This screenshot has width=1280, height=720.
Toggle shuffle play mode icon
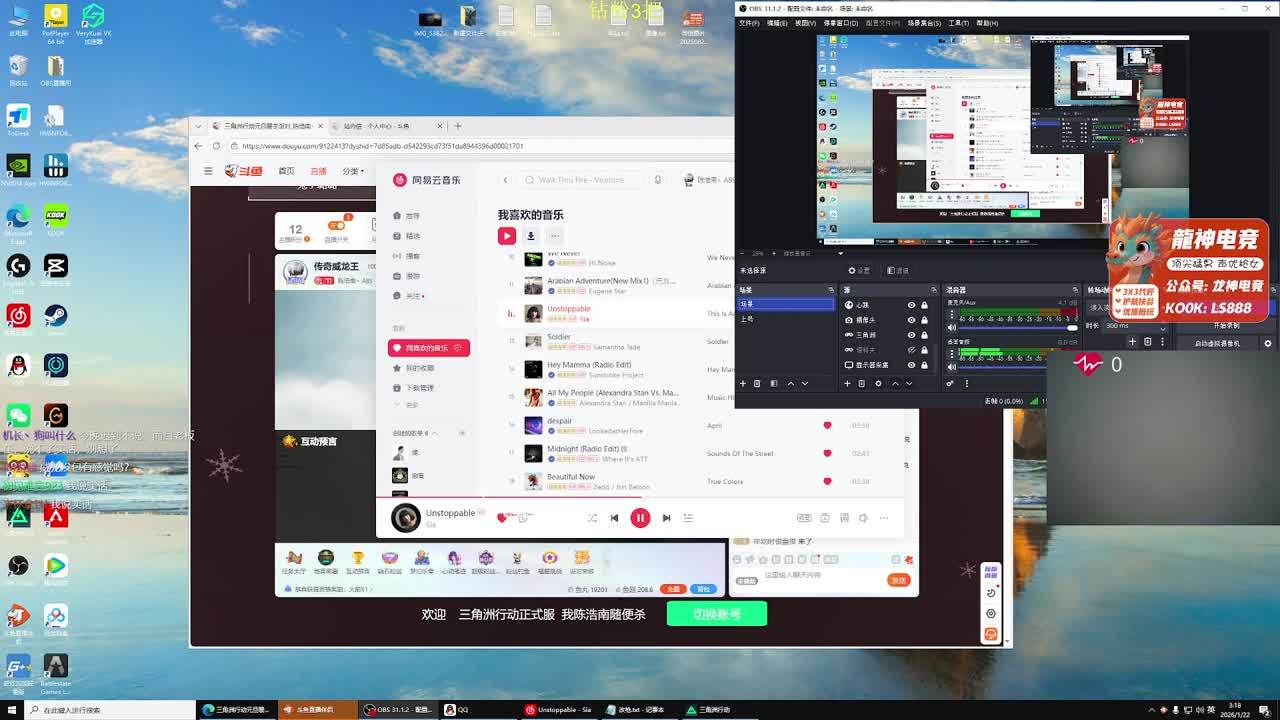(592, 518)
